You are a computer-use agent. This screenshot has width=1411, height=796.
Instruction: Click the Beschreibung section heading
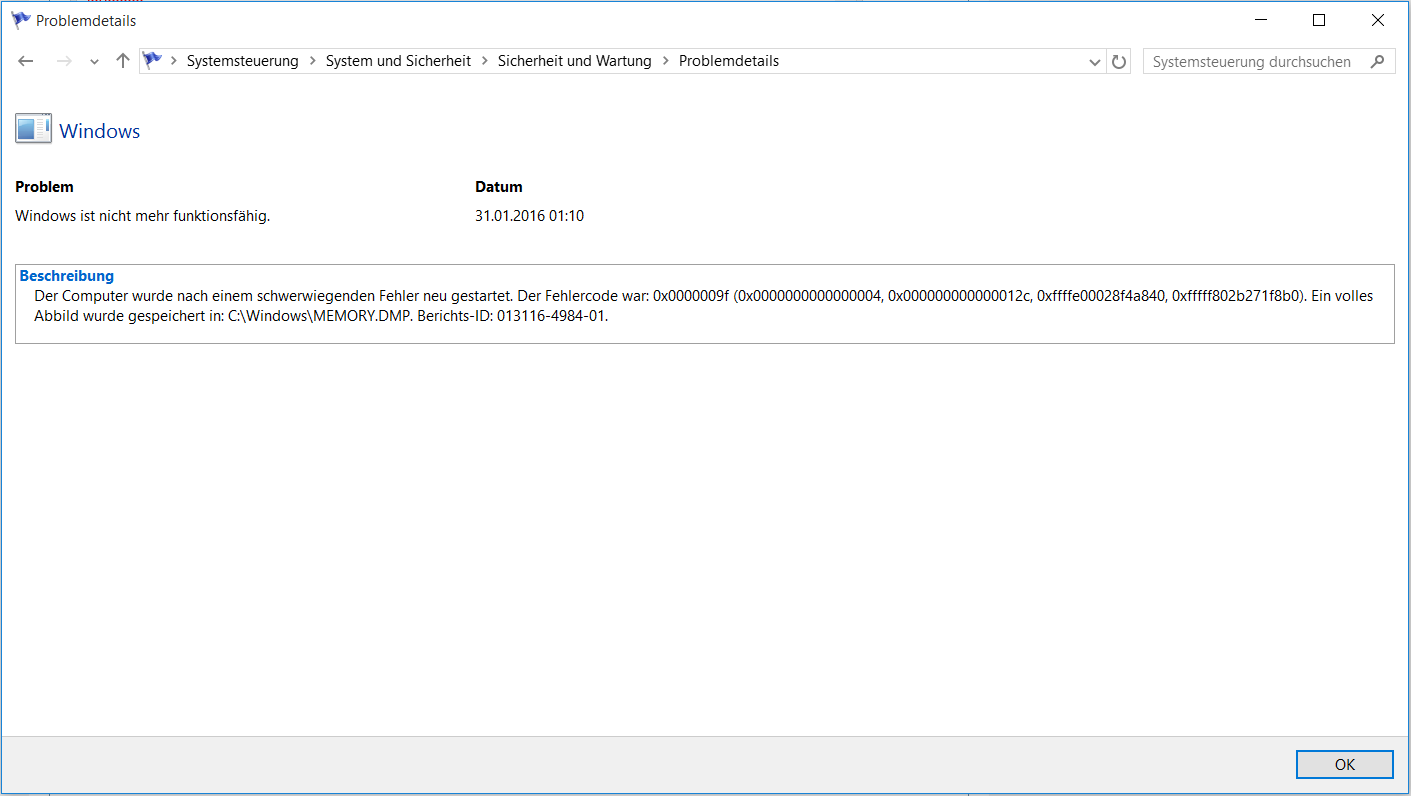point(67,276)
